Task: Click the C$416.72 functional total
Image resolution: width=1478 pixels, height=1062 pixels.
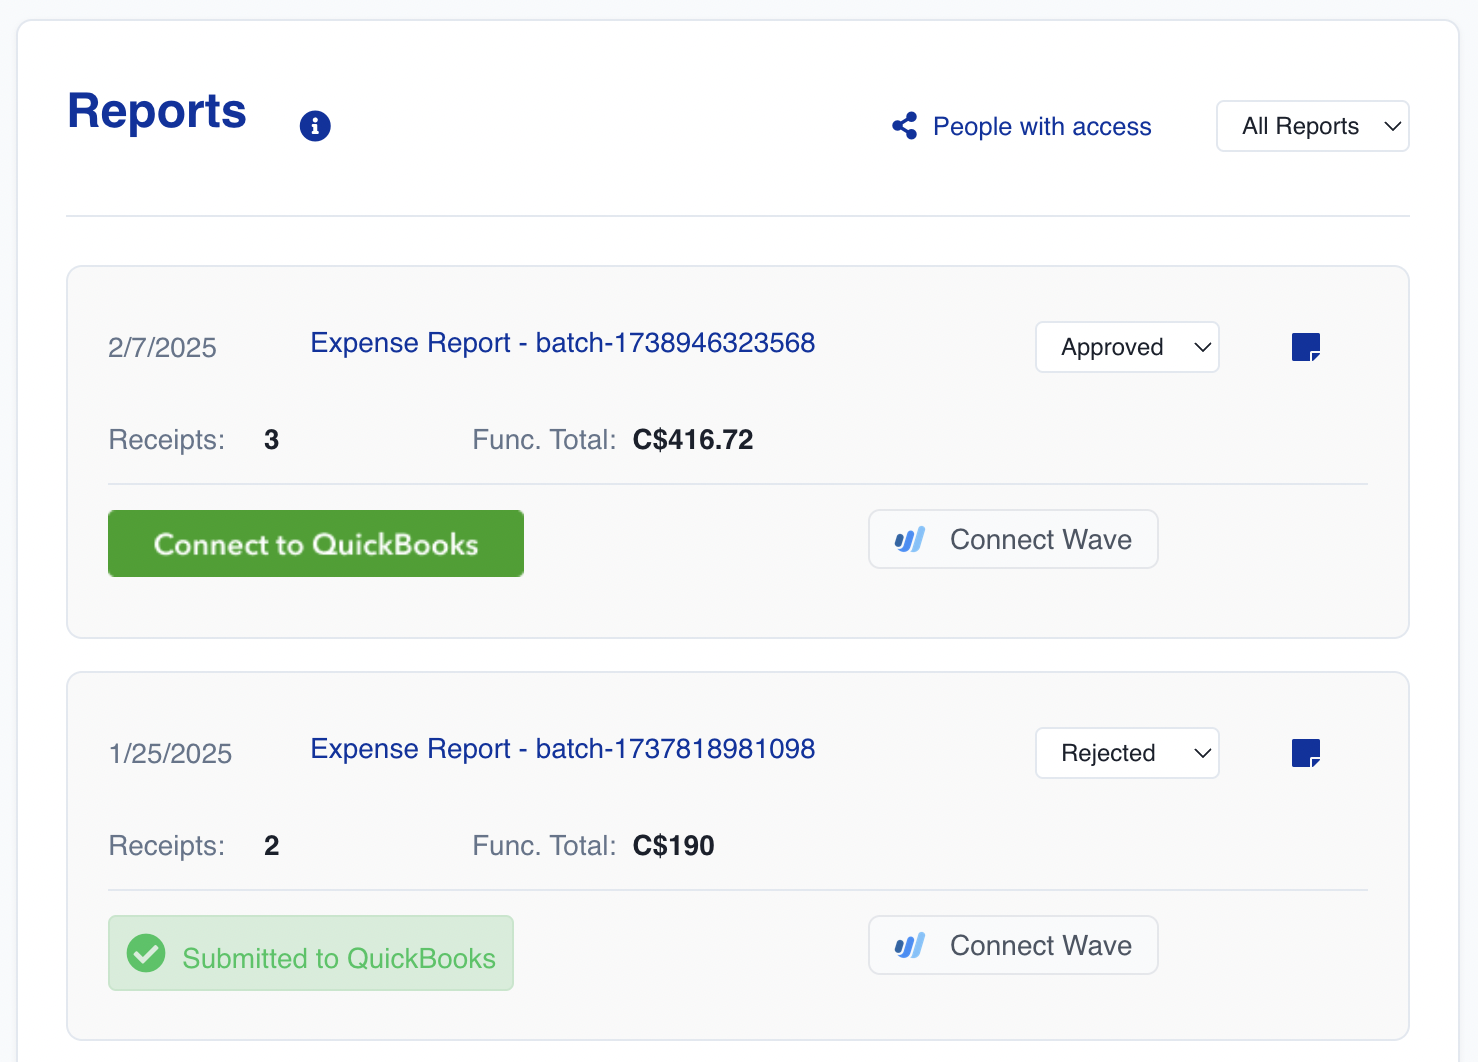Action: point(693,440)
